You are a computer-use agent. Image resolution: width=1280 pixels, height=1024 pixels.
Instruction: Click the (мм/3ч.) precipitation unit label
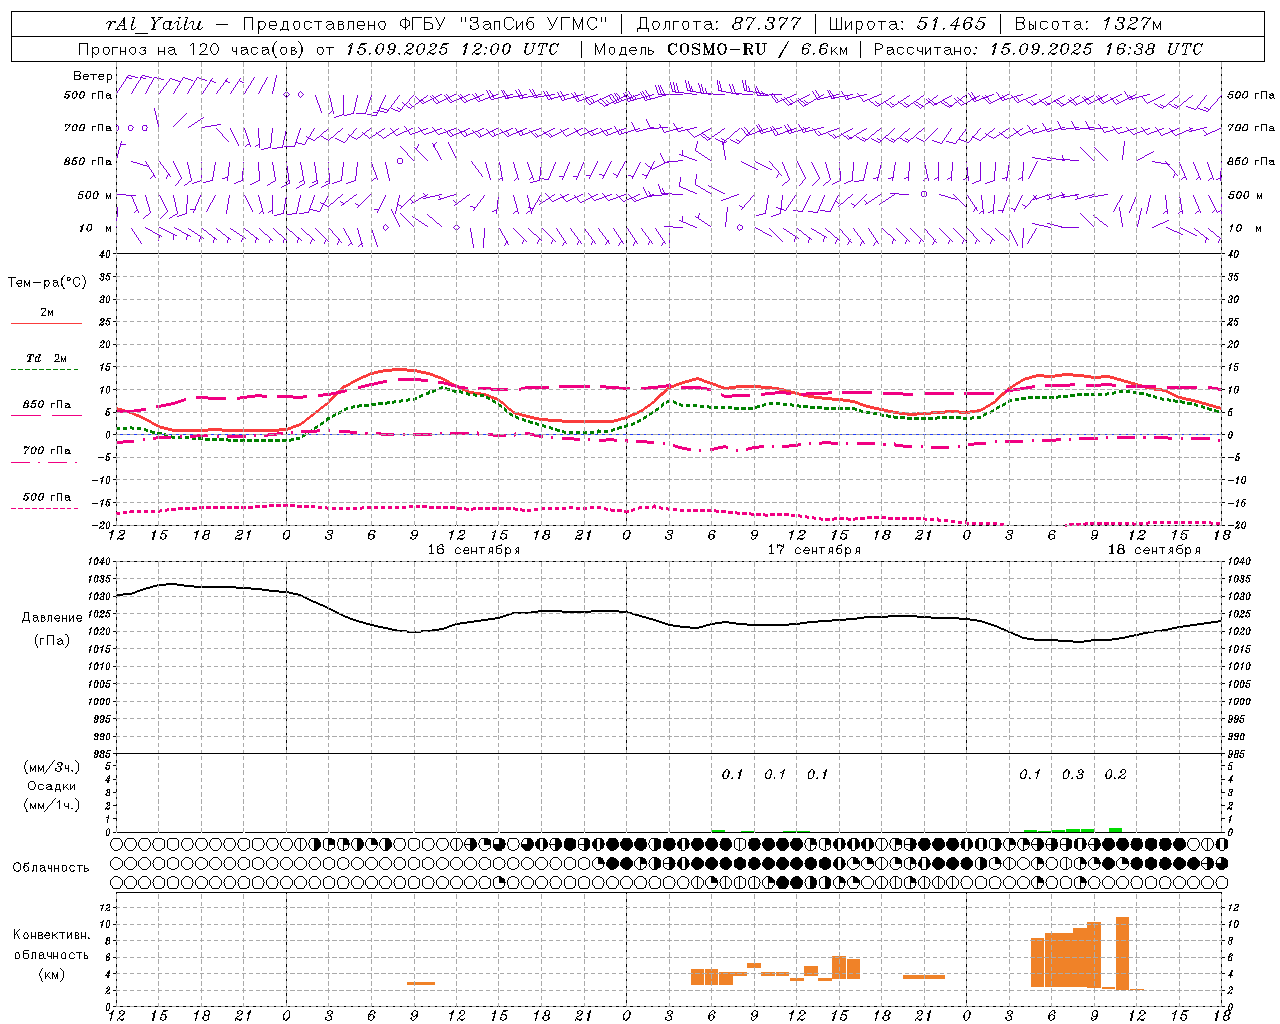[52, 767]
